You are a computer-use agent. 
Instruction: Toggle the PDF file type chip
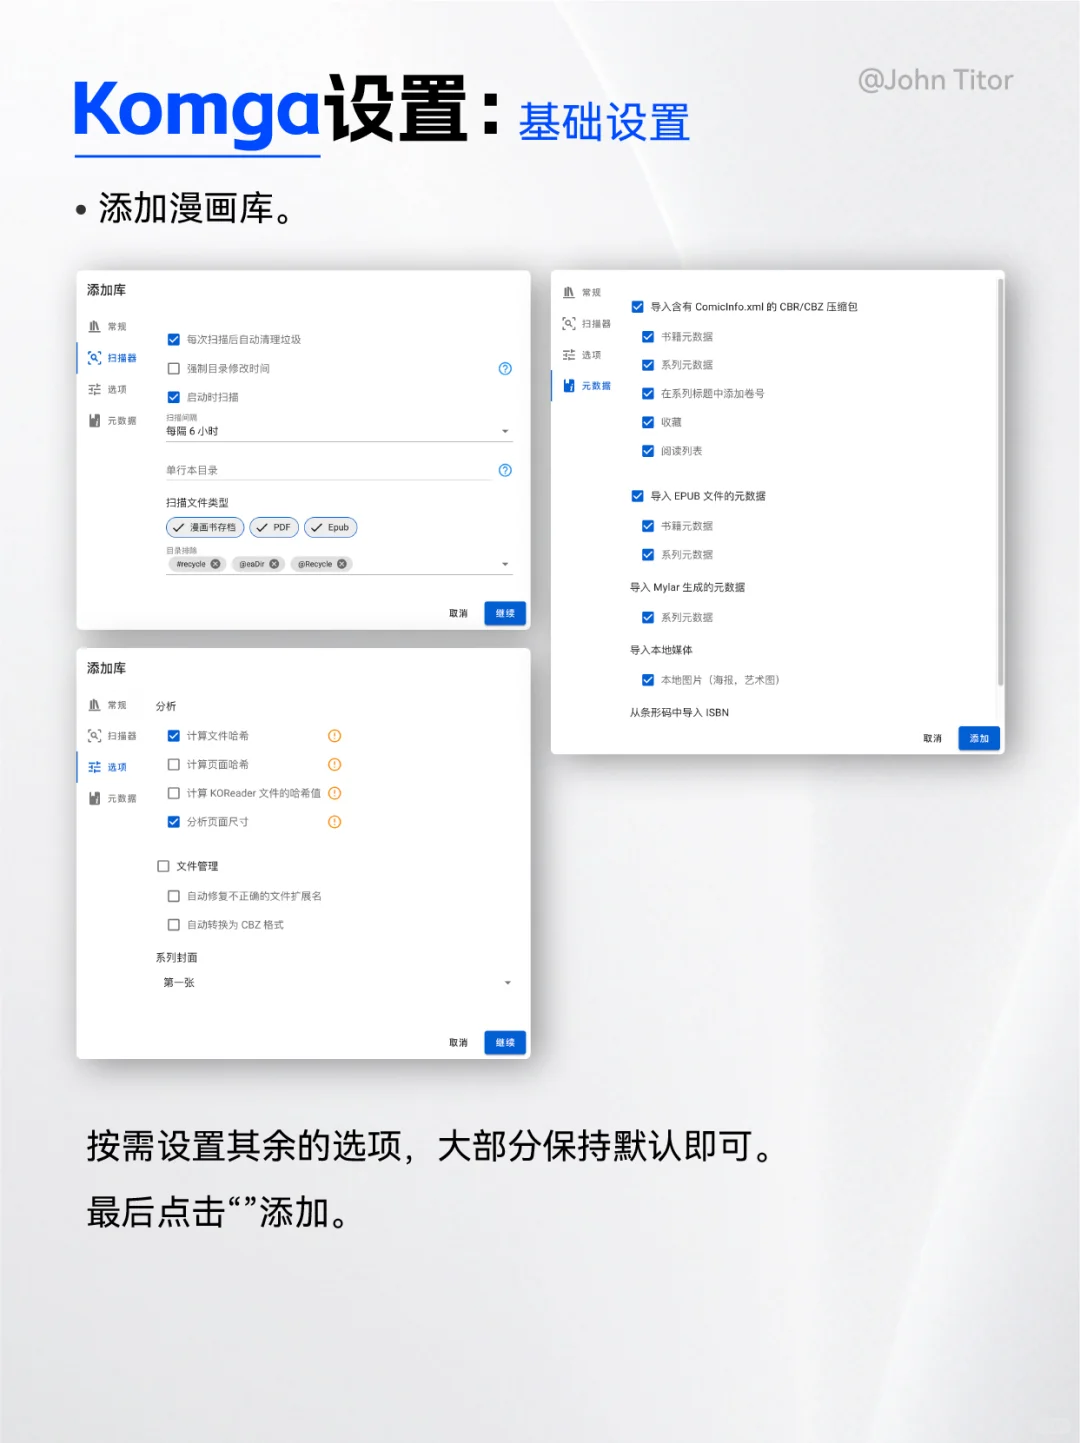(273, 528)
